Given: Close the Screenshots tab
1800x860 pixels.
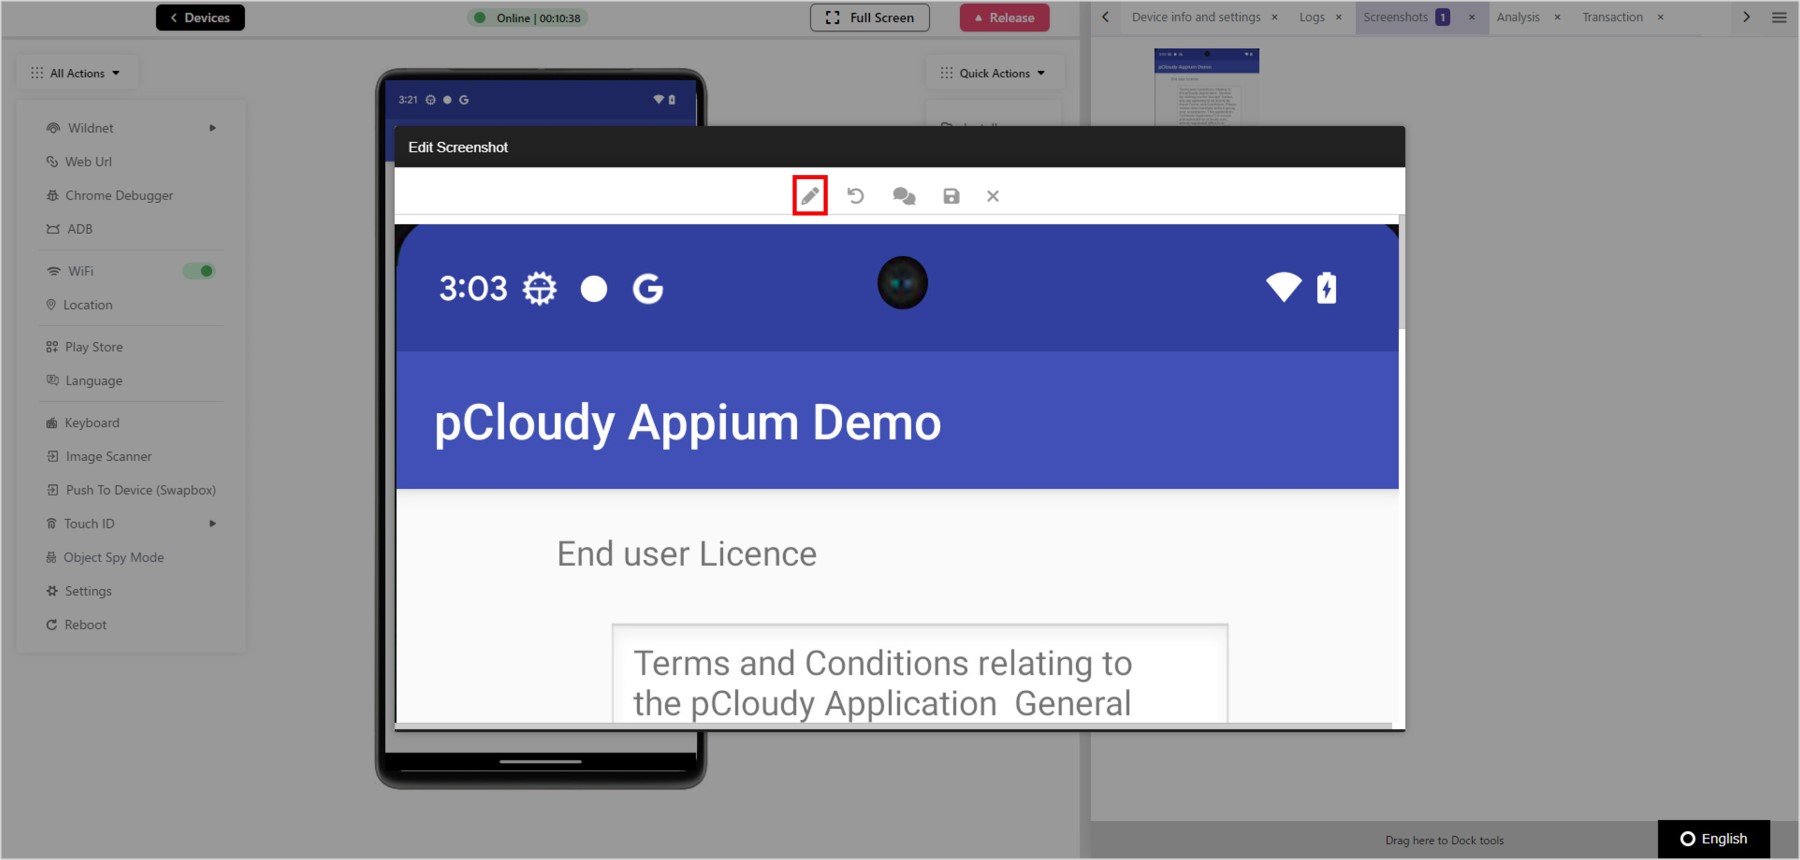Looking at the screenshot, I should click(x=1471, y=17).
